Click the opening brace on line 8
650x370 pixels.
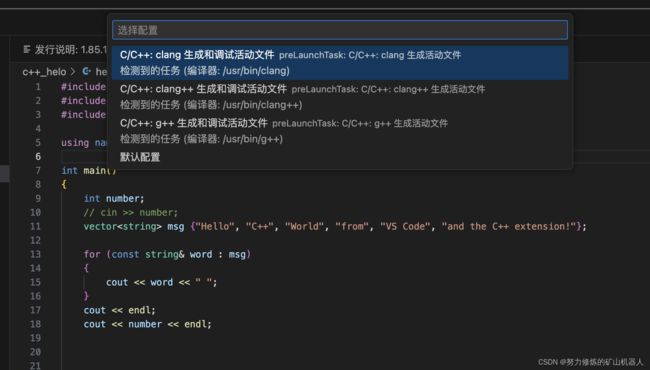[64, 184]
